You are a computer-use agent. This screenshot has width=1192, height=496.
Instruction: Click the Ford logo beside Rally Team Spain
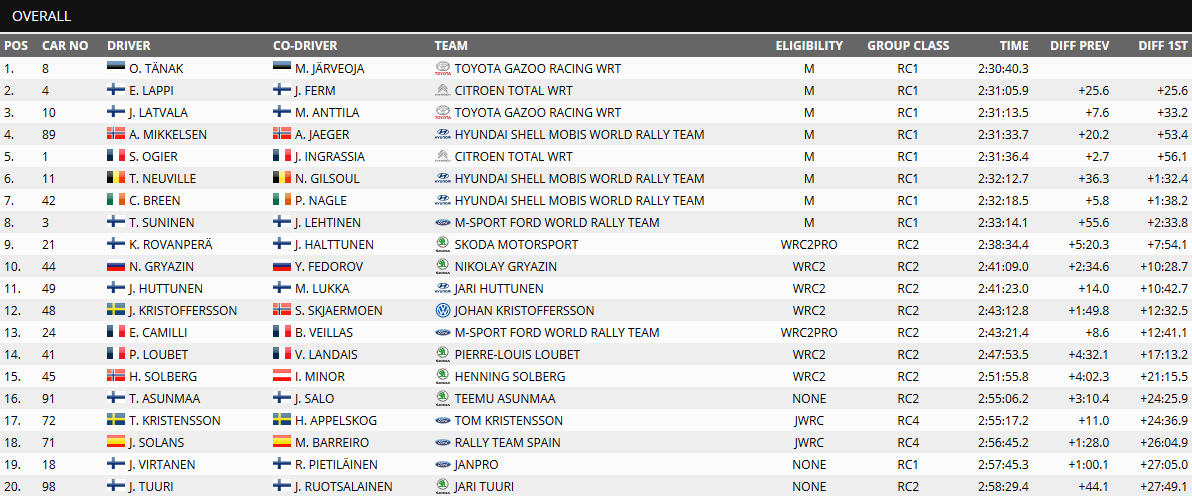coord(442,444)
